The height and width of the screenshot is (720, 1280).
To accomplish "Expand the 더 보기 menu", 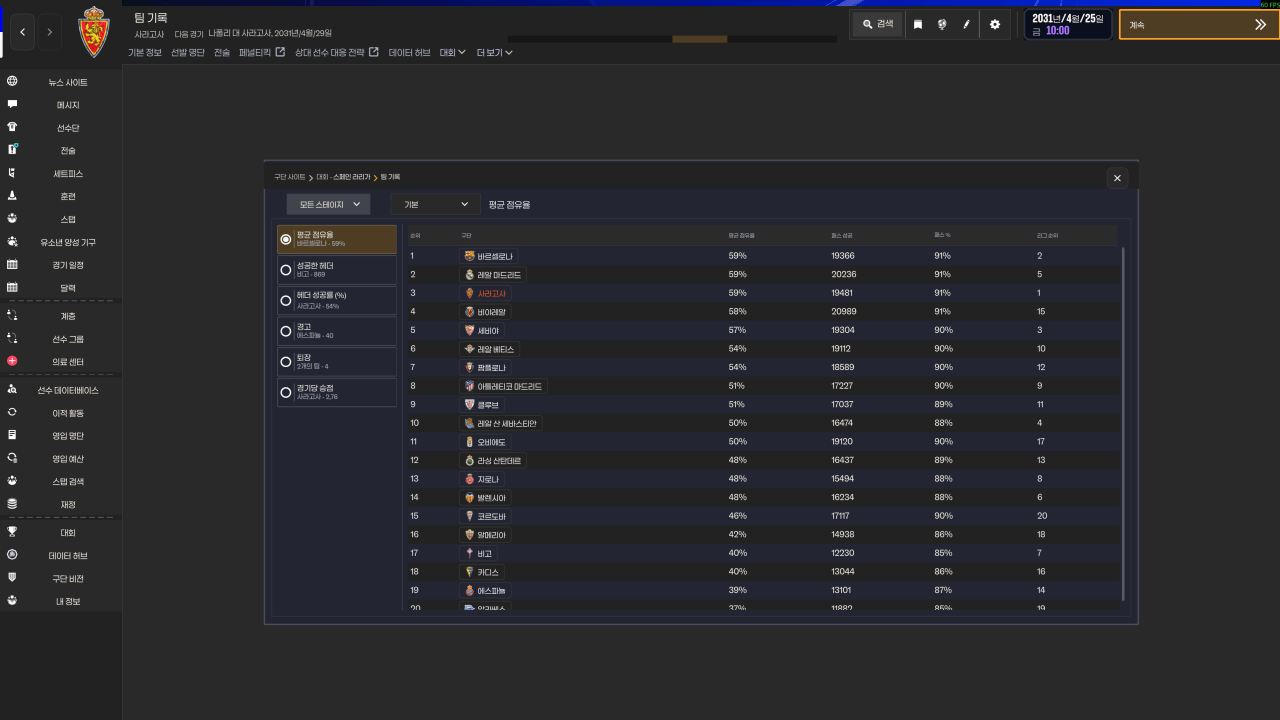I will click(495, 52).
